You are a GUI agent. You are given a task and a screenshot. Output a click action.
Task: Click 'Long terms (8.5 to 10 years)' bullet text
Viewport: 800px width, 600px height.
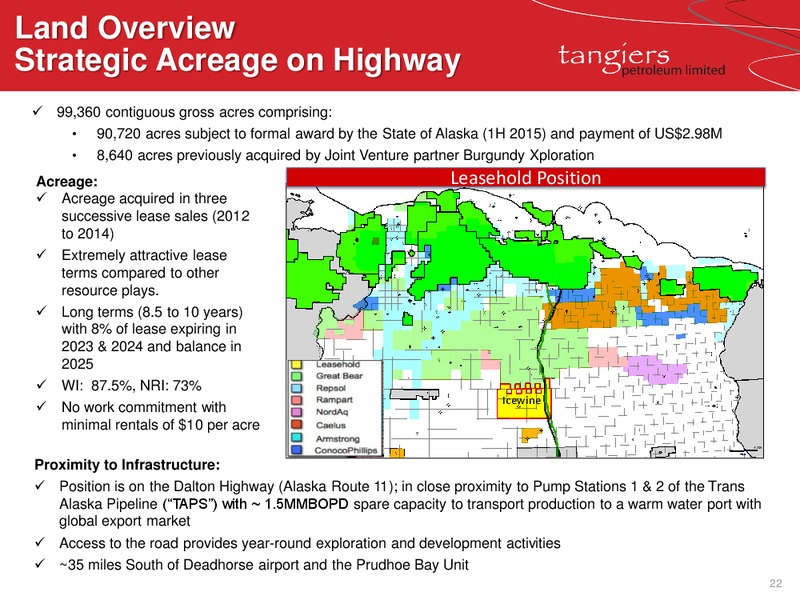coord(152,338)
